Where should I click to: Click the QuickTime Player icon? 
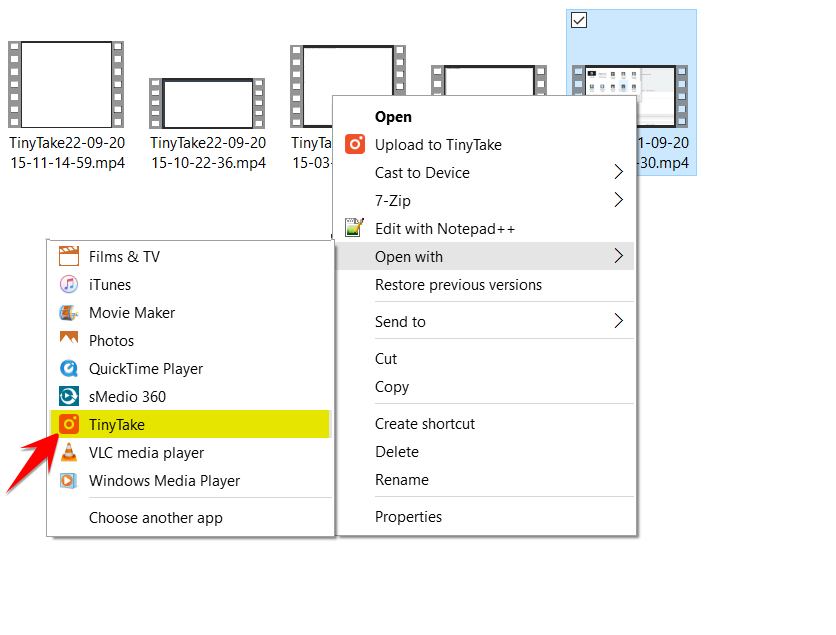click(69, 368)
